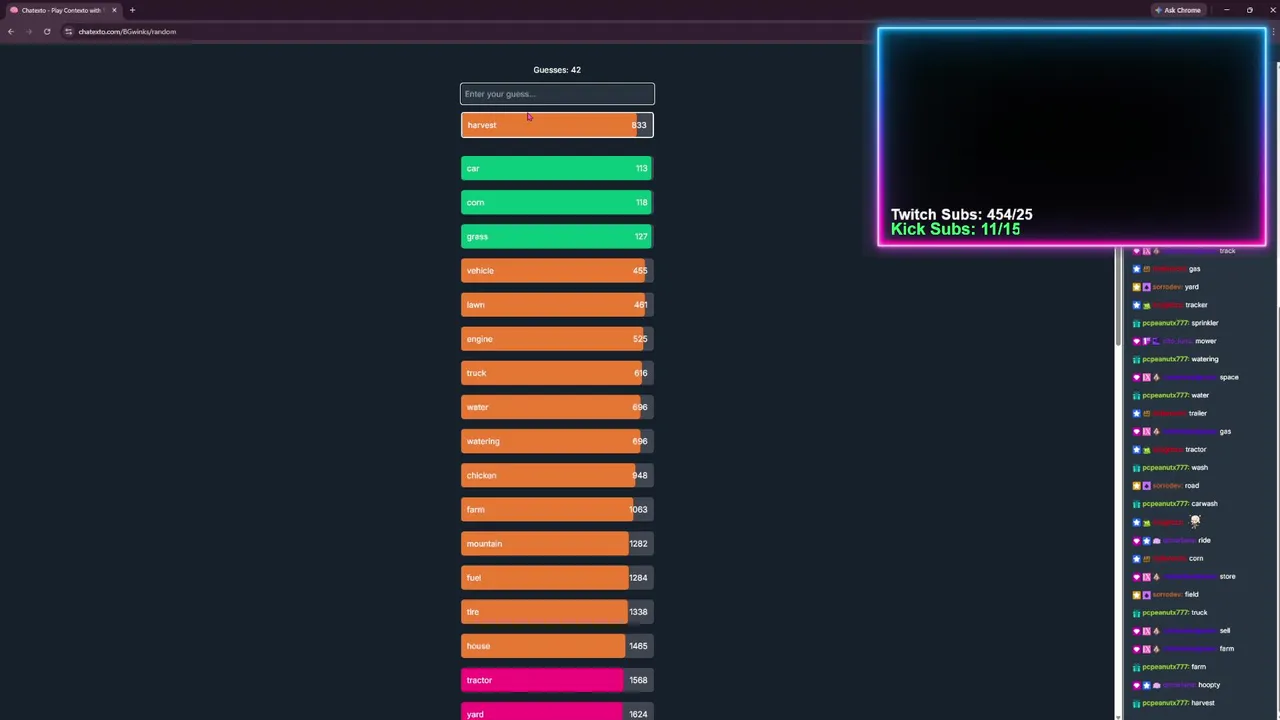This screenshot has height=720, width=1280.
Task: Click the 'fuel' guess row
Action: (557, 577)
